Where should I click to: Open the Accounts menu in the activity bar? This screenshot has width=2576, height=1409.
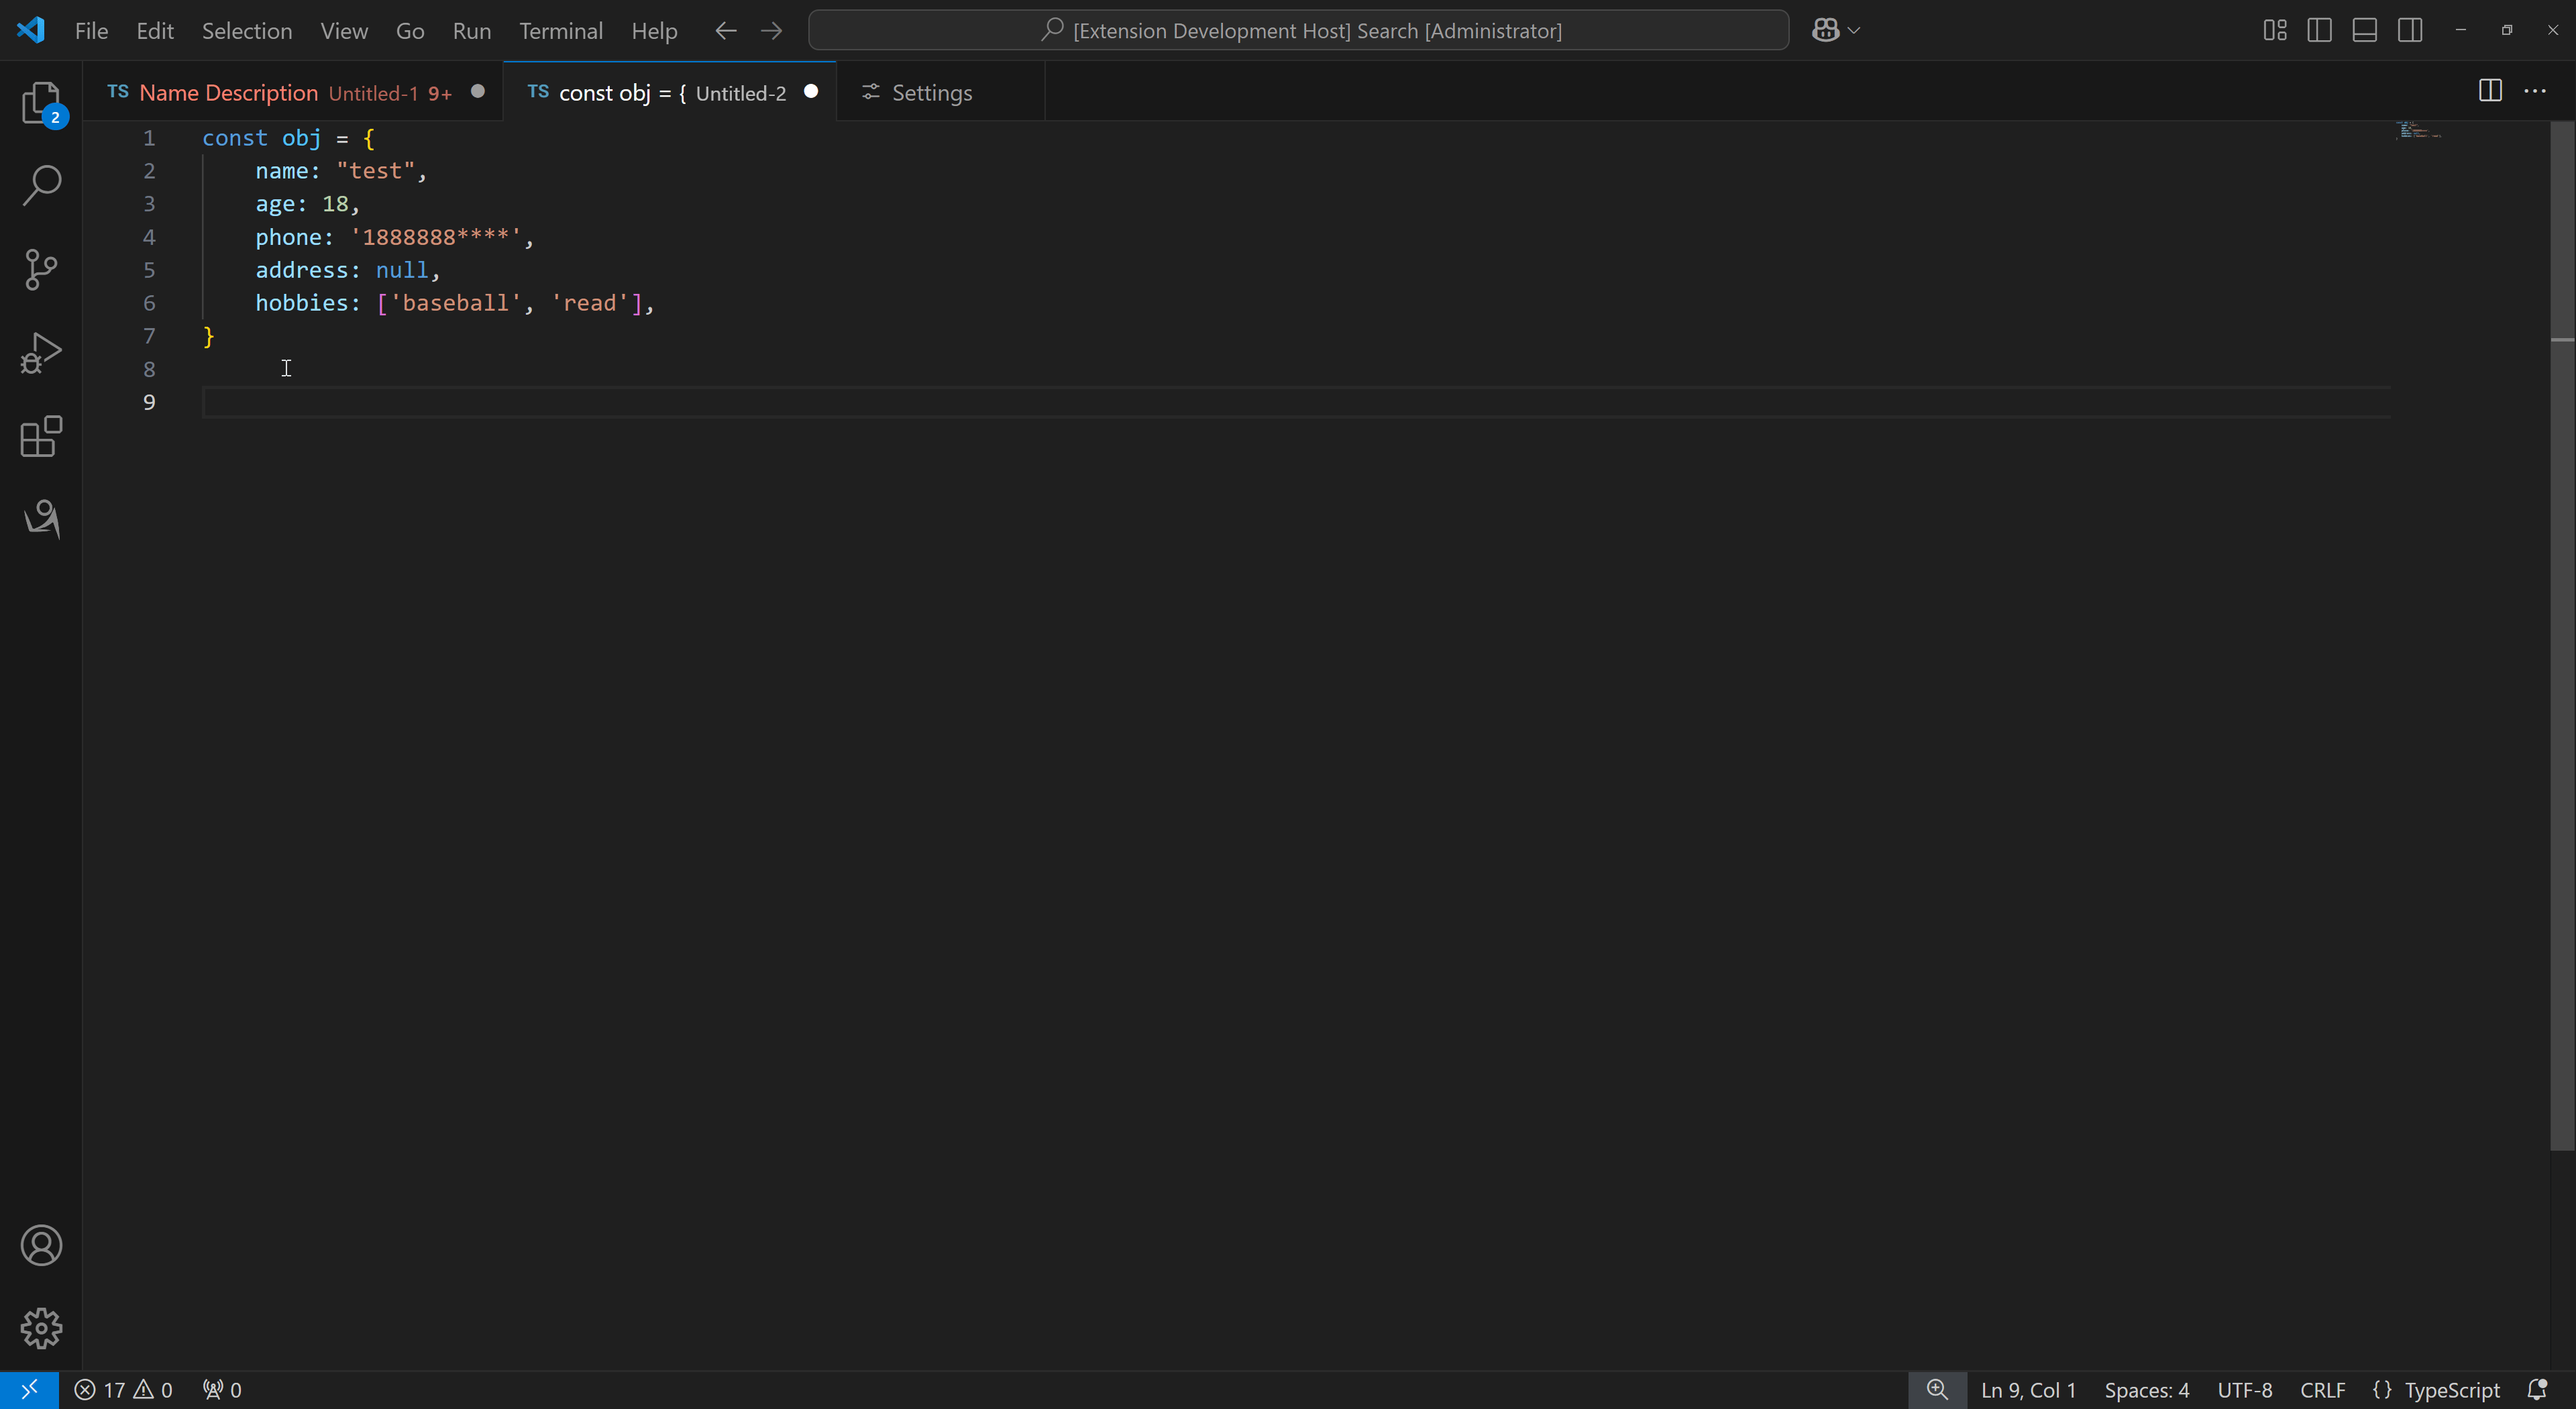tap(41, 1245)
